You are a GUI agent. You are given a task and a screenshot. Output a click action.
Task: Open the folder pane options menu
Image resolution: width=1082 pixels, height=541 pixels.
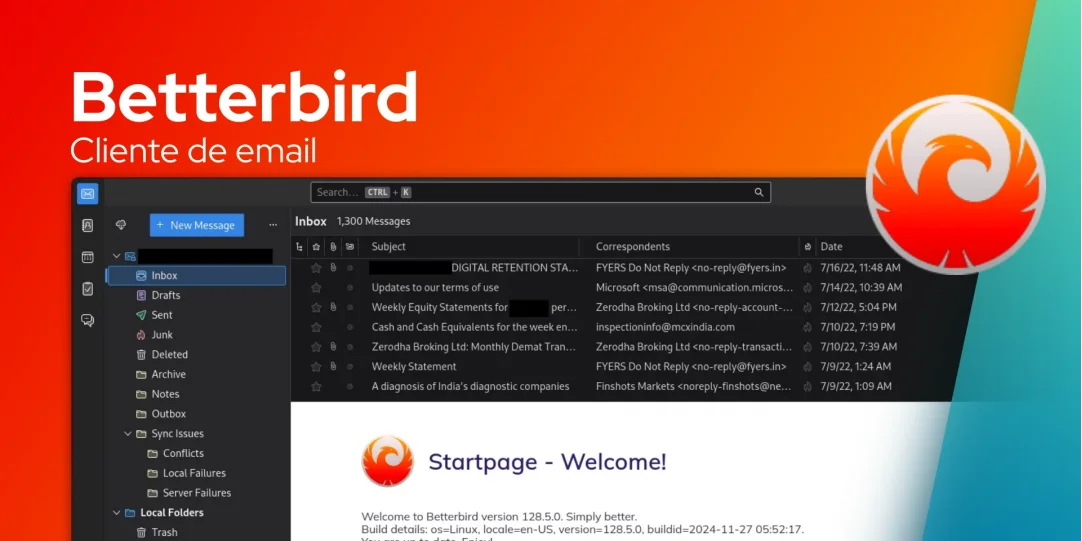[x=273, y=225]
